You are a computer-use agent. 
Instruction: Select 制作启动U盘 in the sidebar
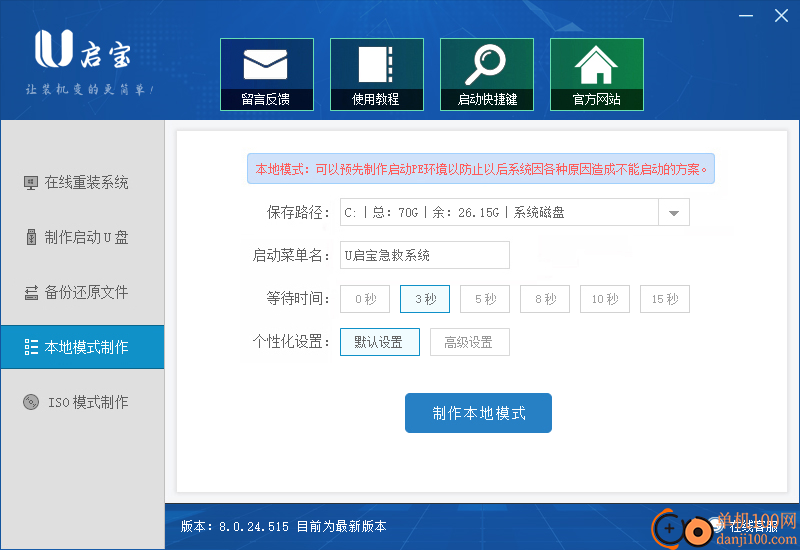tap(83, 237)
